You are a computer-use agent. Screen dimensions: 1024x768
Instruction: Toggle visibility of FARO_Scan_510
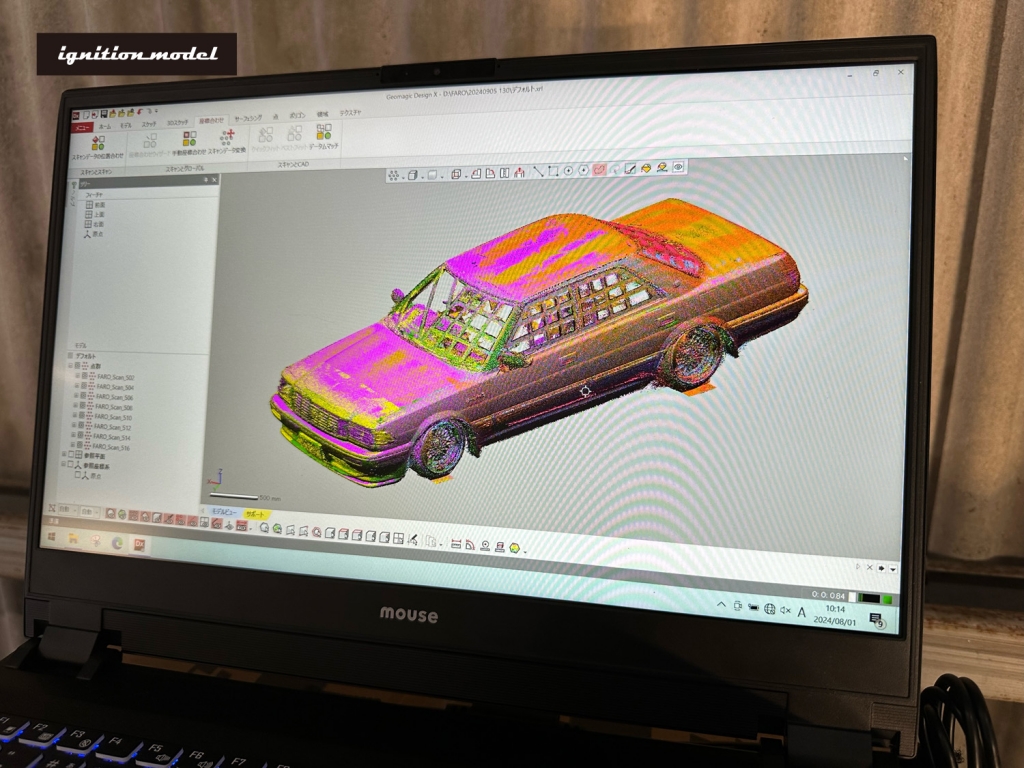pyautogui.click(x=82, y=415)
